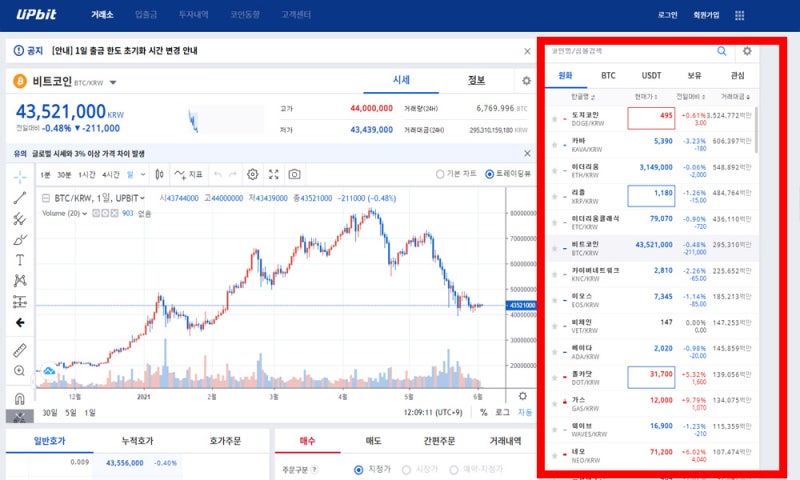Open the 주문구분 help question mark
Screen dimensions: 800x480
(314, 469)
